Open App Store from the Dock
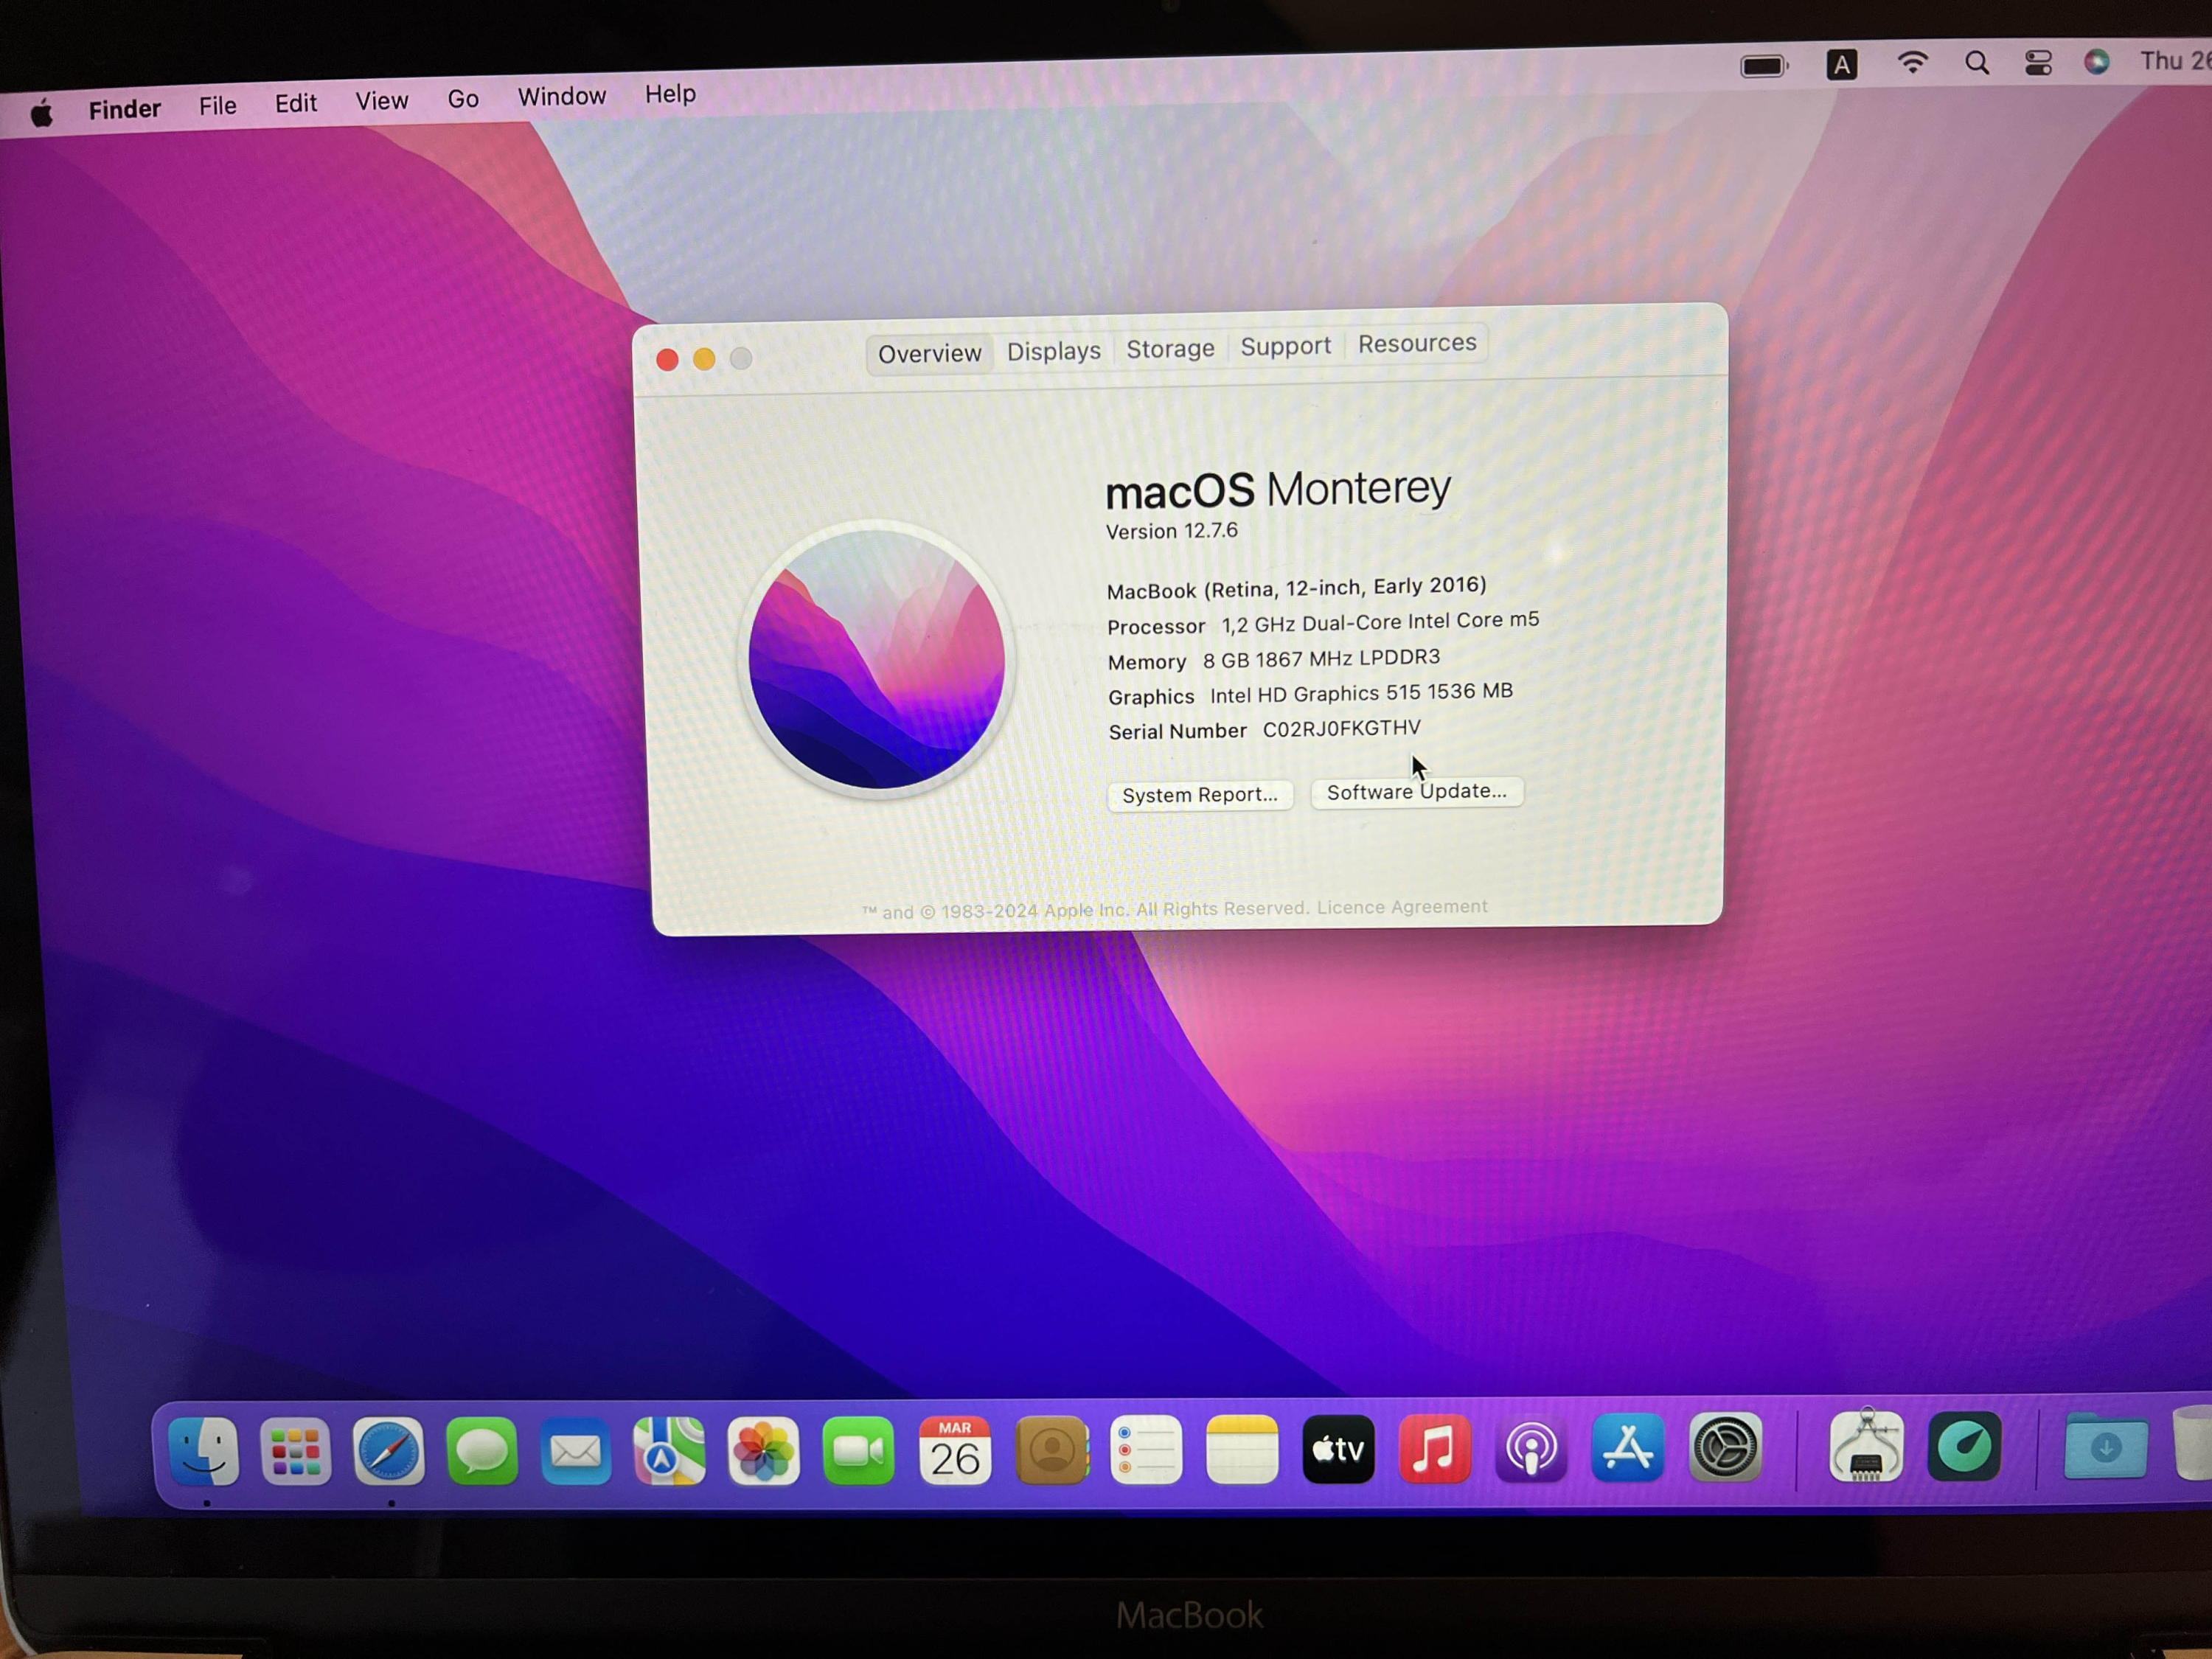This screenshot has height=1659, width=2212. [1628, 1448]
